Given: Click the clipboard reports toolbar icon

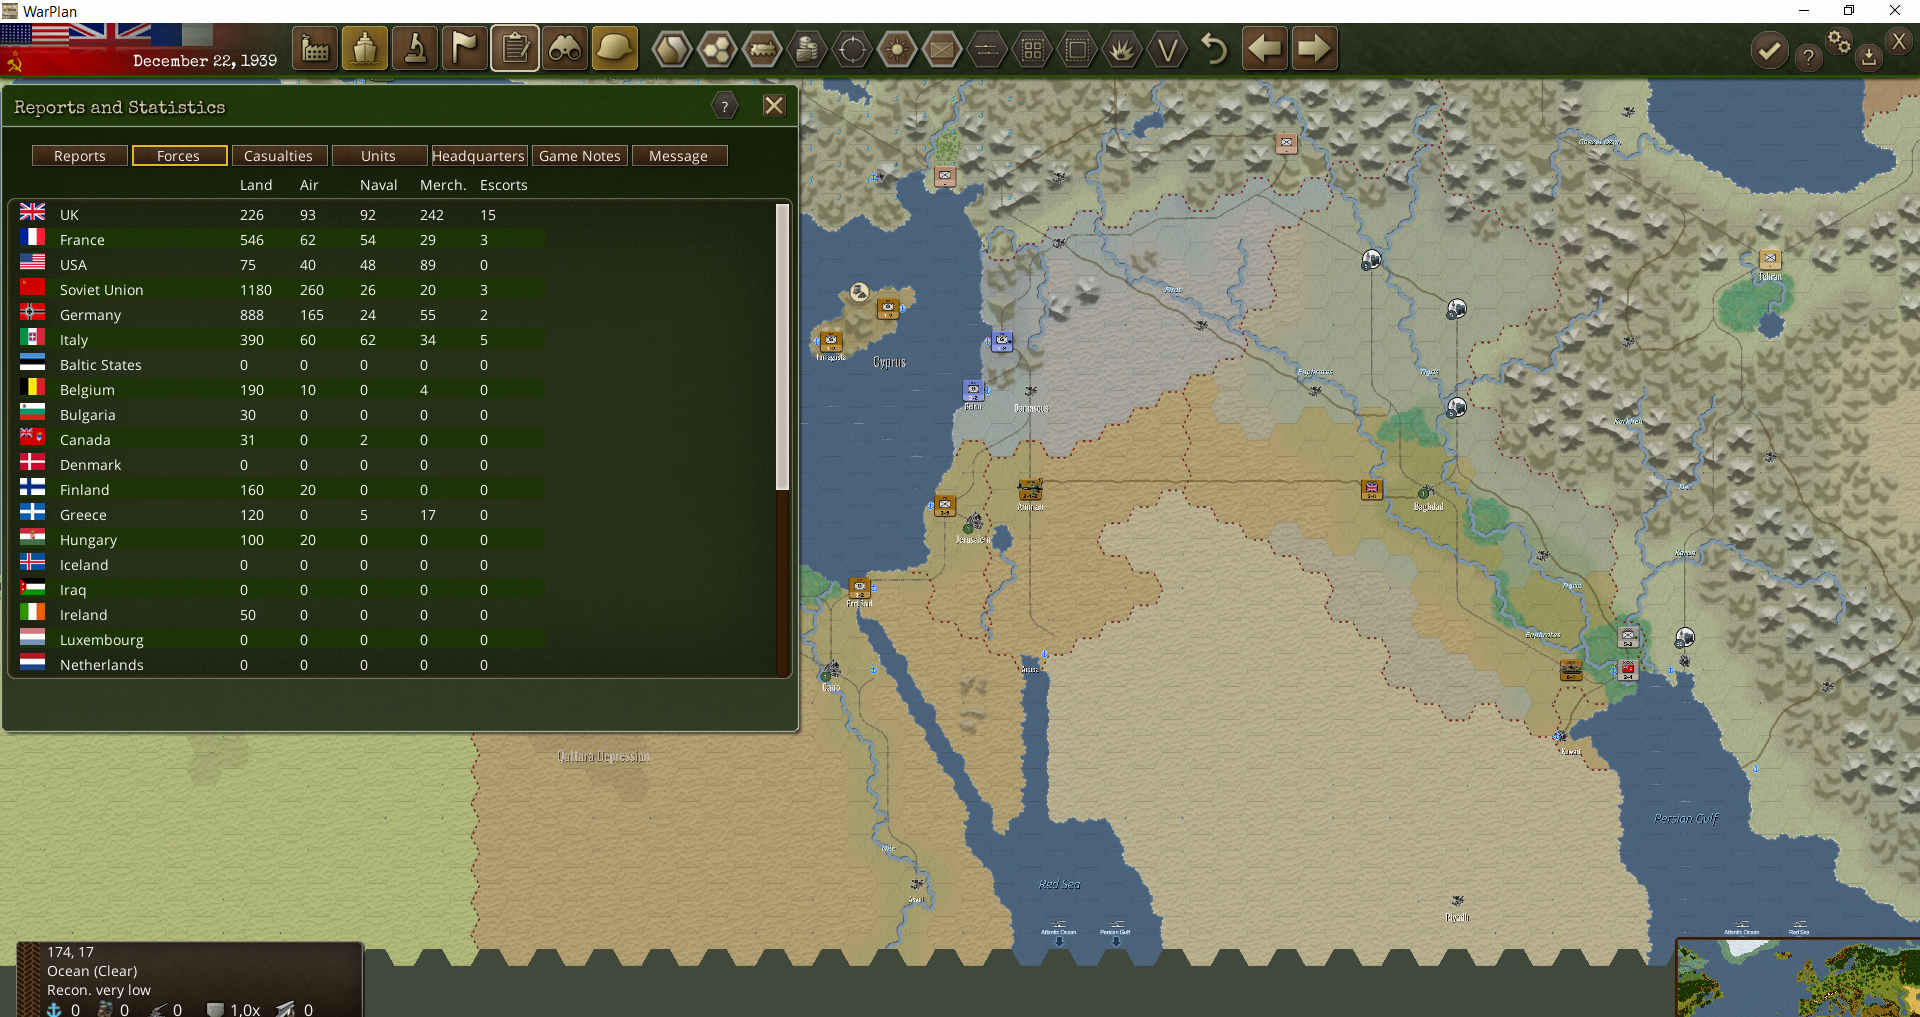Looking at the screenshot, I should [x=515, y=48].
